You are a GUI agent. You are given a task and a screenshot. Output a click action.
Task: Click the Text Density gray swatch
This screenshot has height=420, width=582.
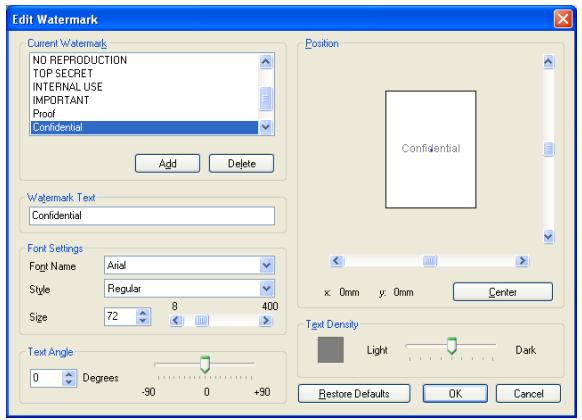(x=331, y=350)
